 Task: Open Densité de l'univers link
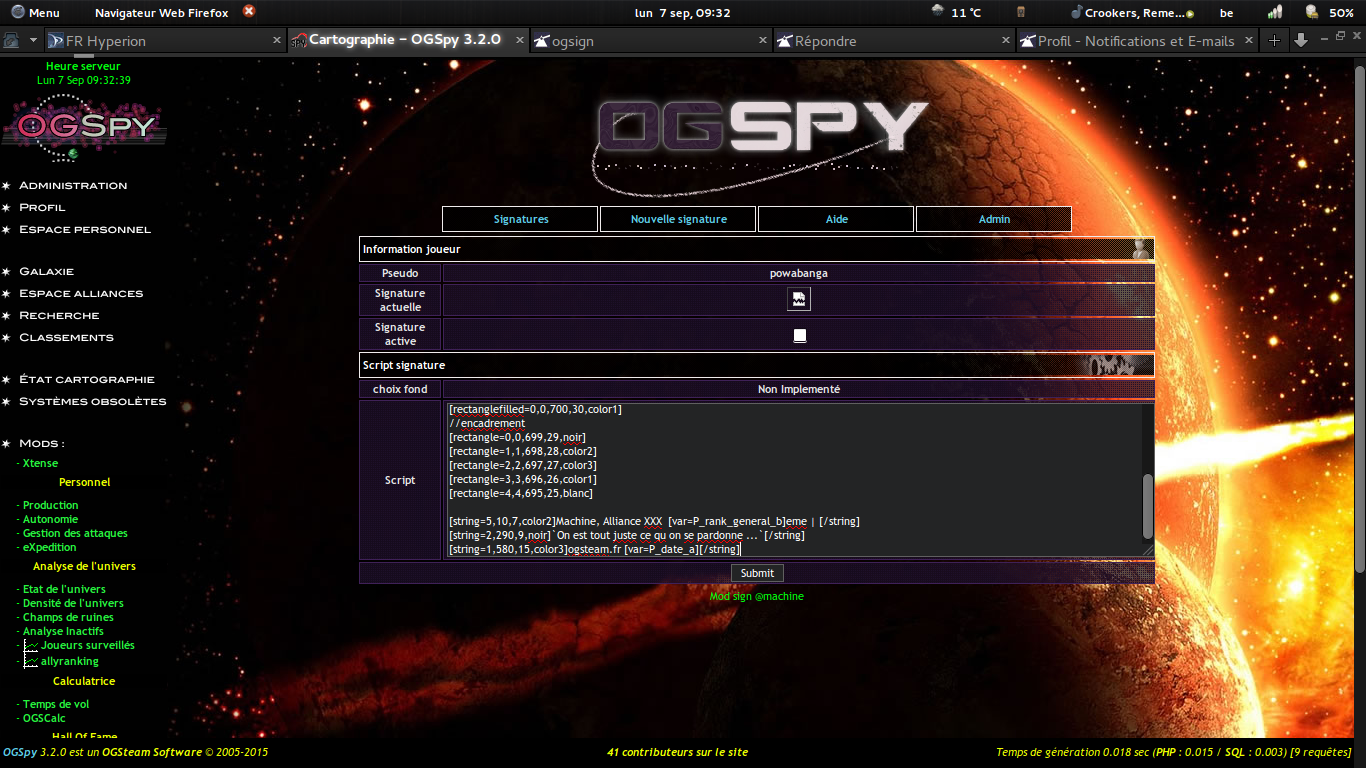[x=73, y=604]
